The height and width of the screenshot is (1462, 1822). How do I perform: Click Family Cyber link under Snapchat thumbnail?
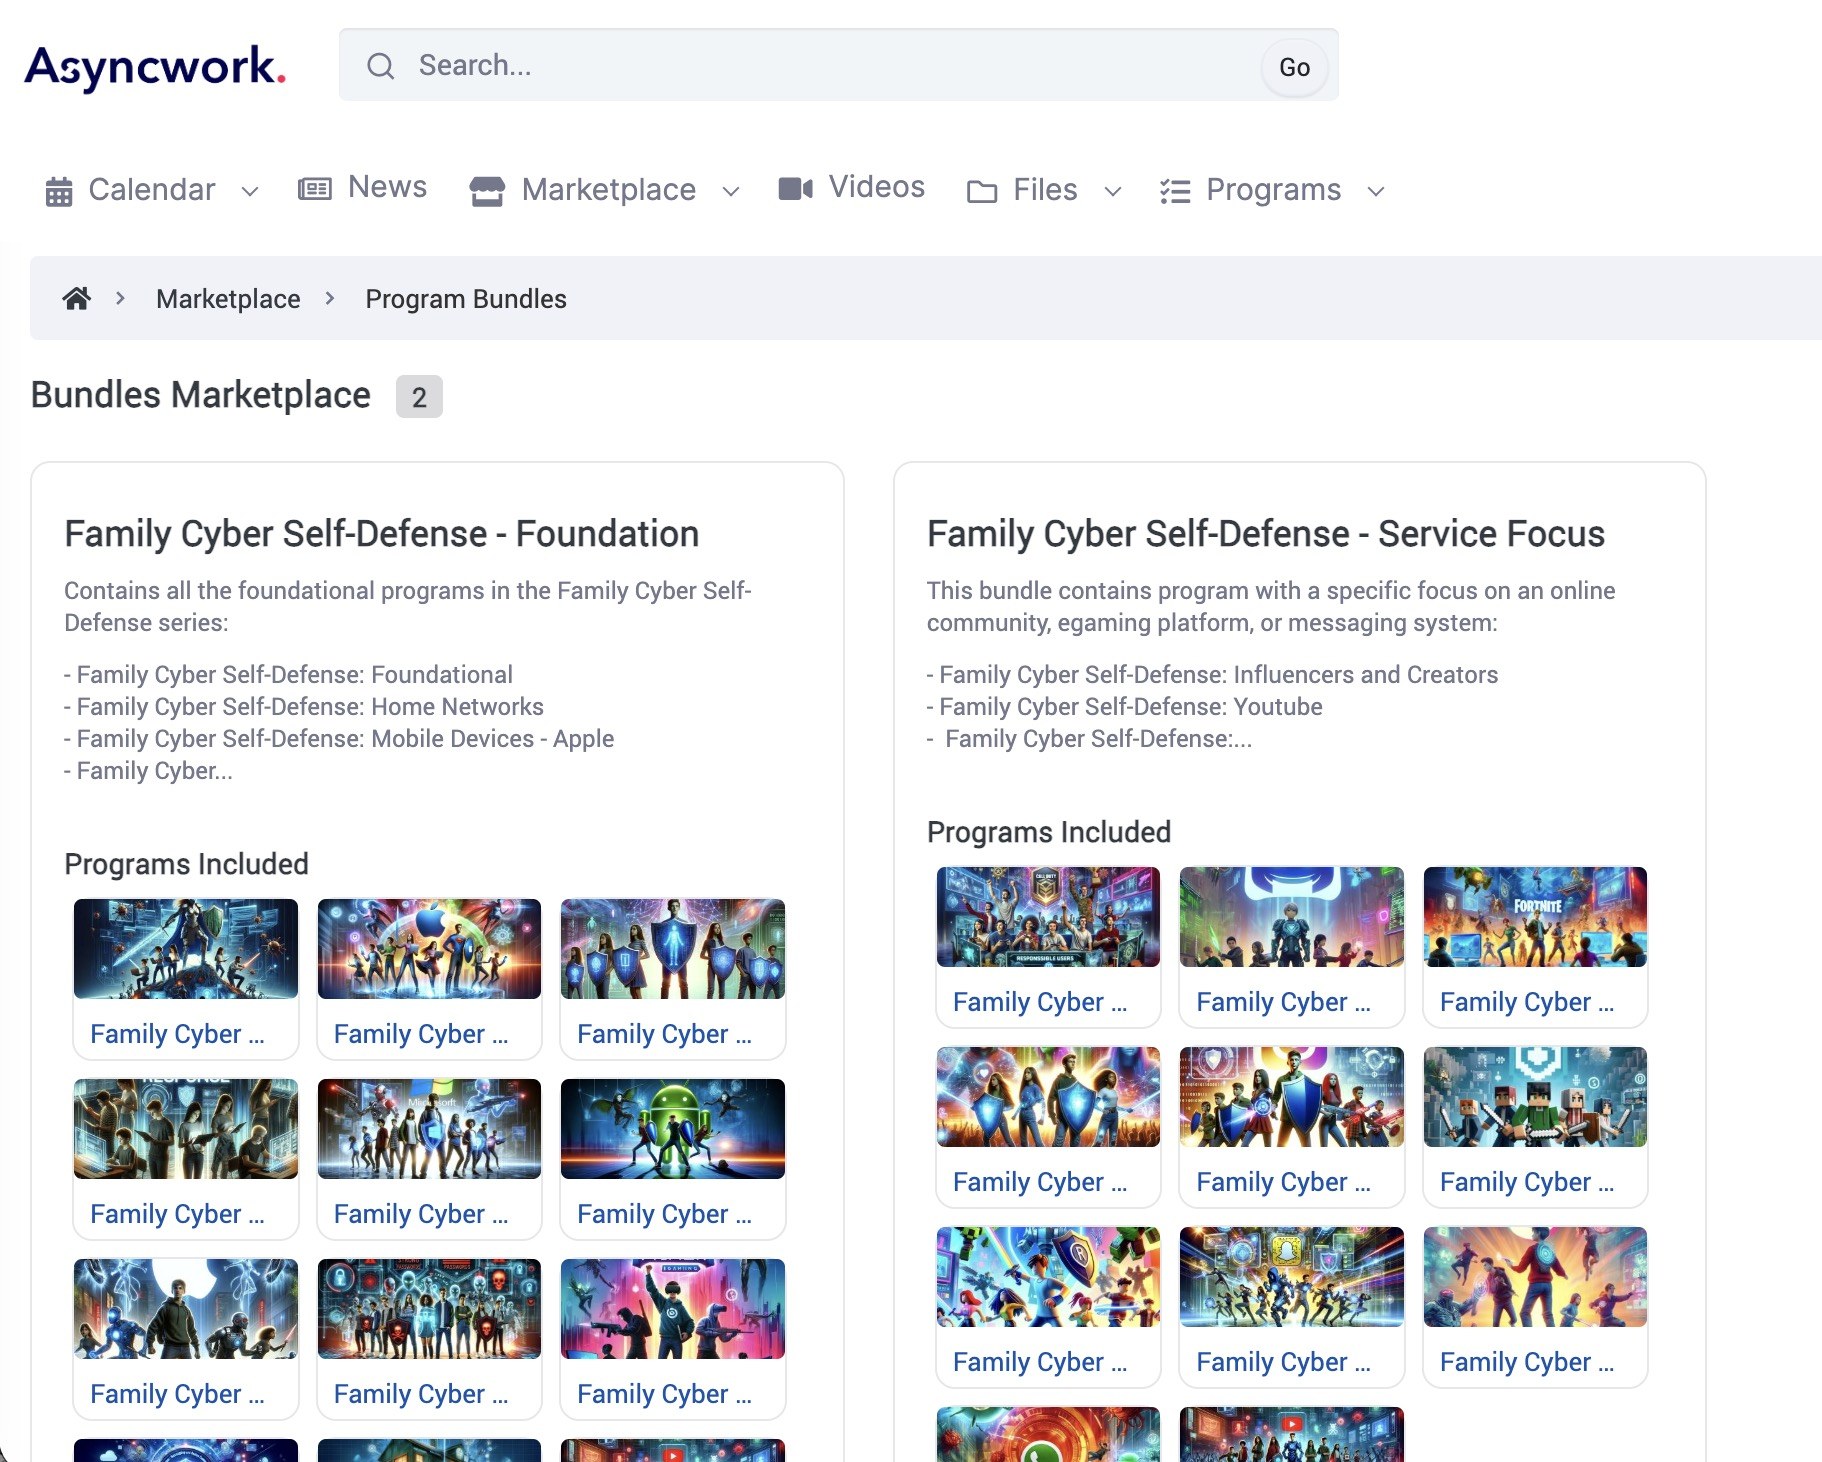tap(1283, 1362)
